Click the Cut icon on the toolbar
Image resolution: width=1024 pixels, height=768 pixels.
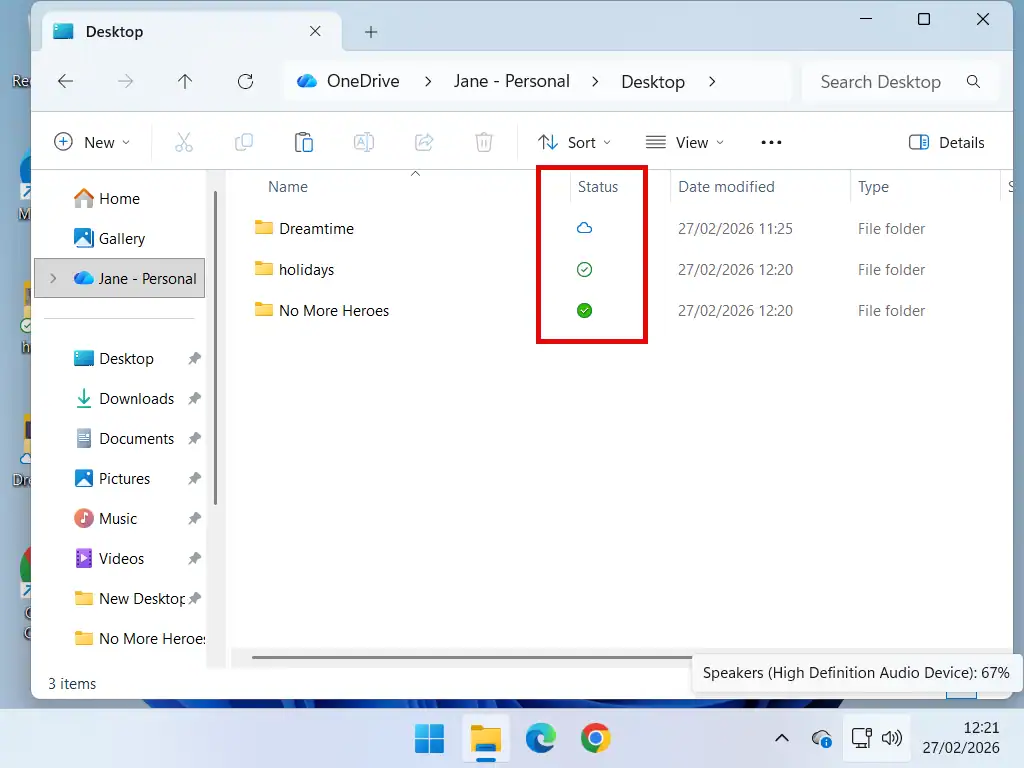(x=184, y=142)
